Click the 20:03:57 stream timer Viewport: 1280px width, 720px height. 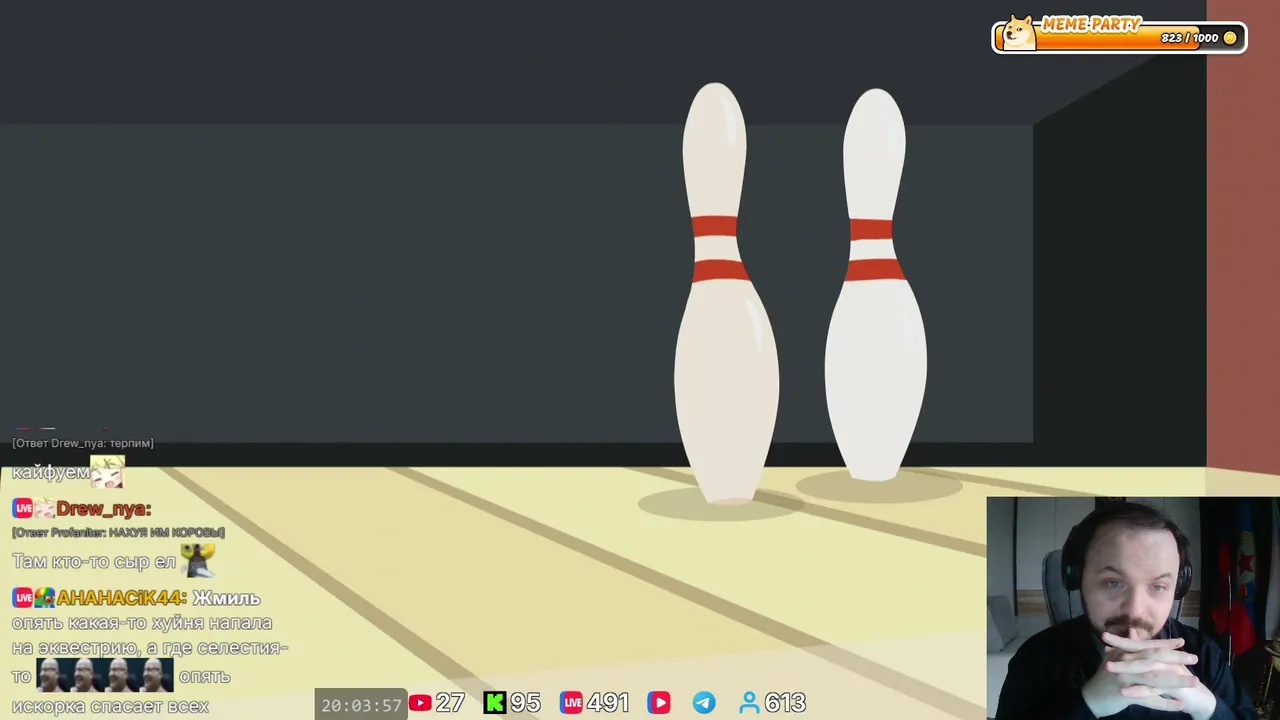pos(361,705)
